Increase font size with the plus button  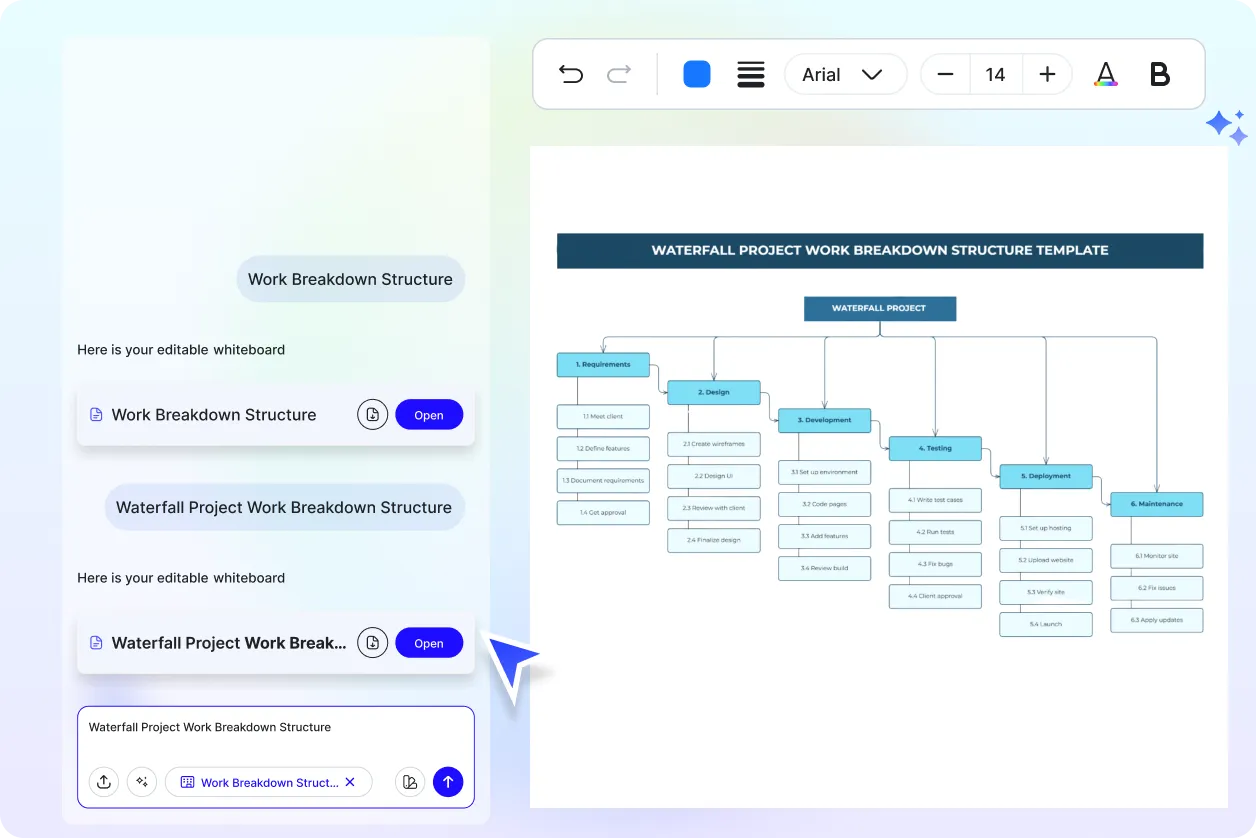1047,74
